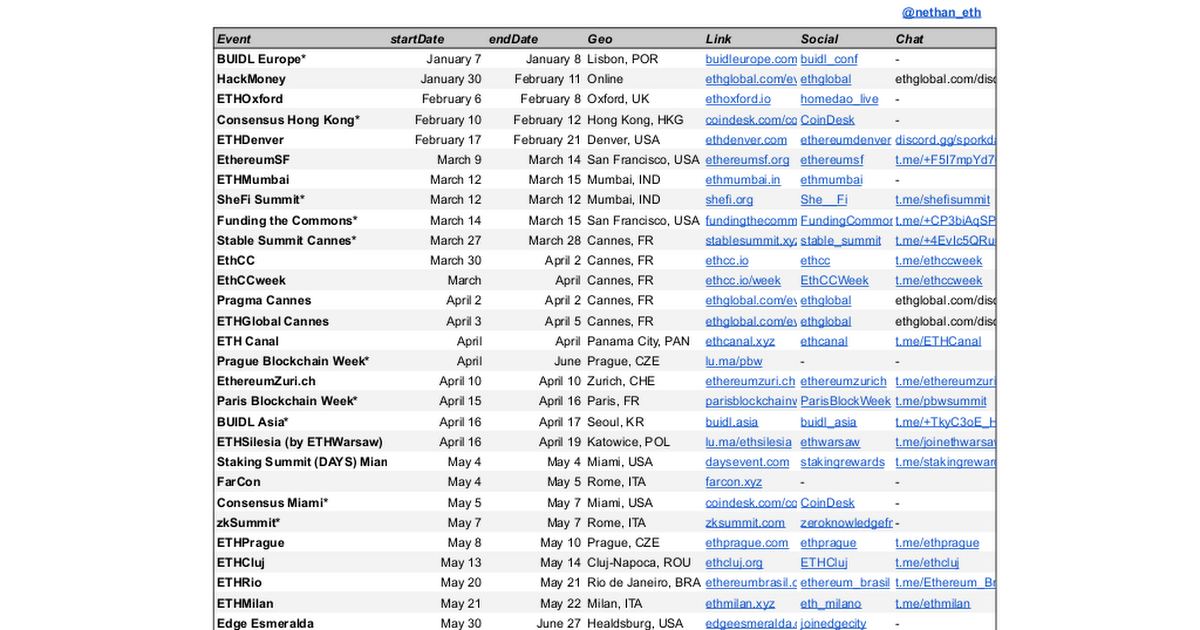Select the ETHRio event cell
This screenshot has width=1200, height=630.
click(300, 583)
